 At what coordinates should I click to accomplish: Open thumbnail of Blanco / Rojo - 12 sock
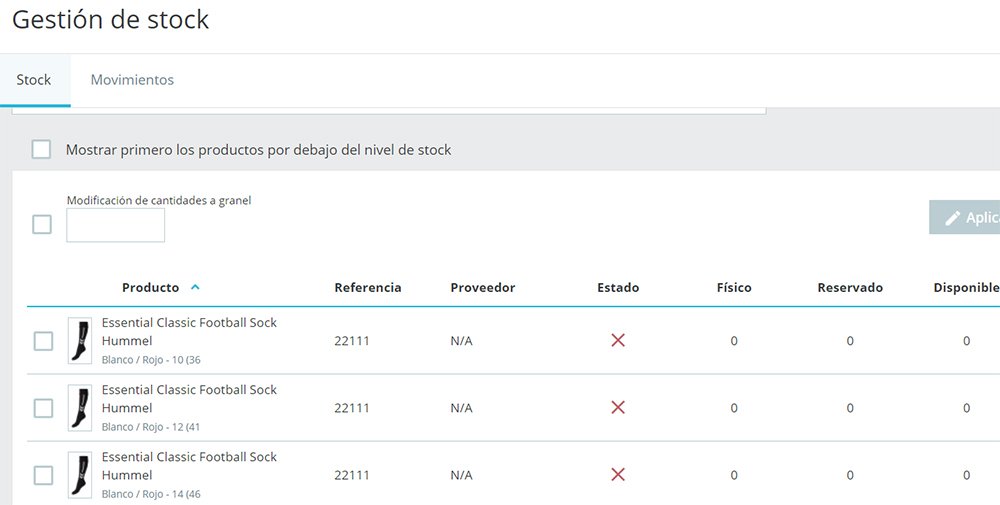point(80,408)
